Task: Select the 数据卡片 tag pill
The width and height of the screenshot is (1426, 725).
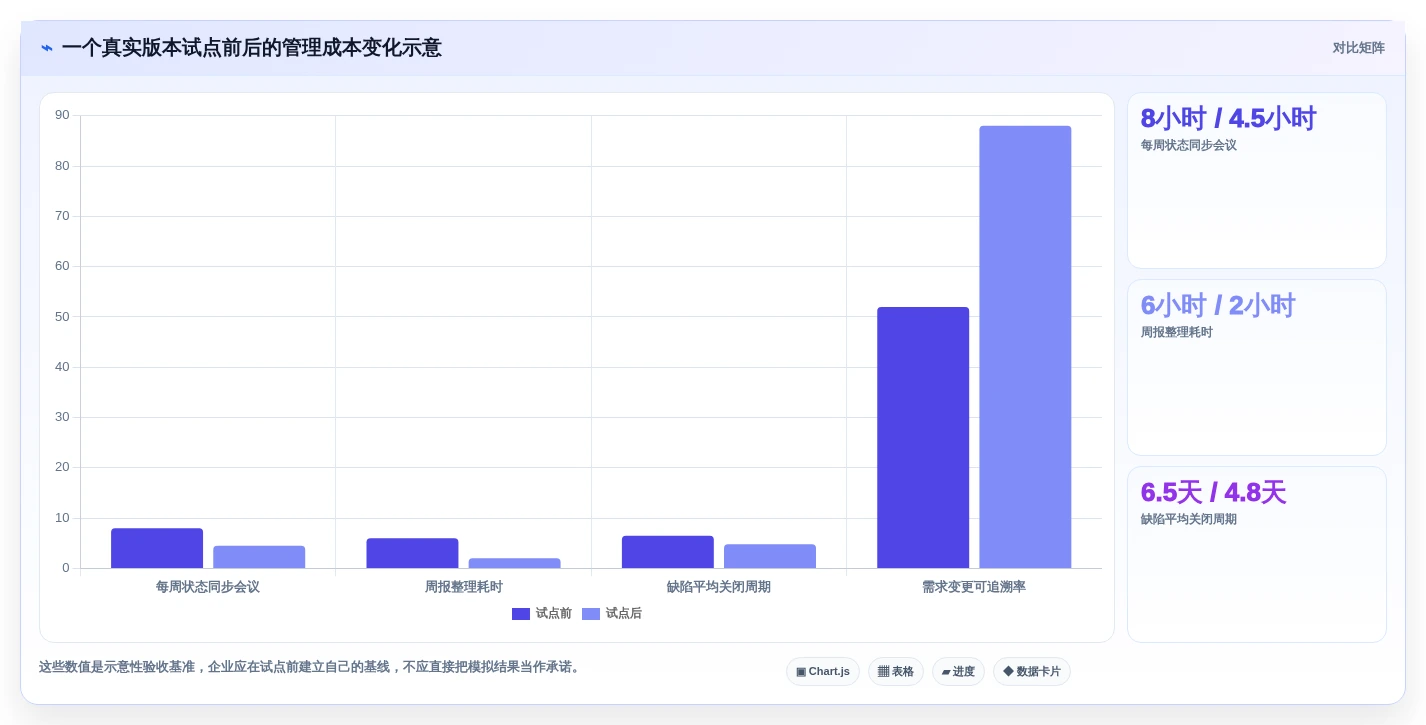Action: pos(1032,672)
